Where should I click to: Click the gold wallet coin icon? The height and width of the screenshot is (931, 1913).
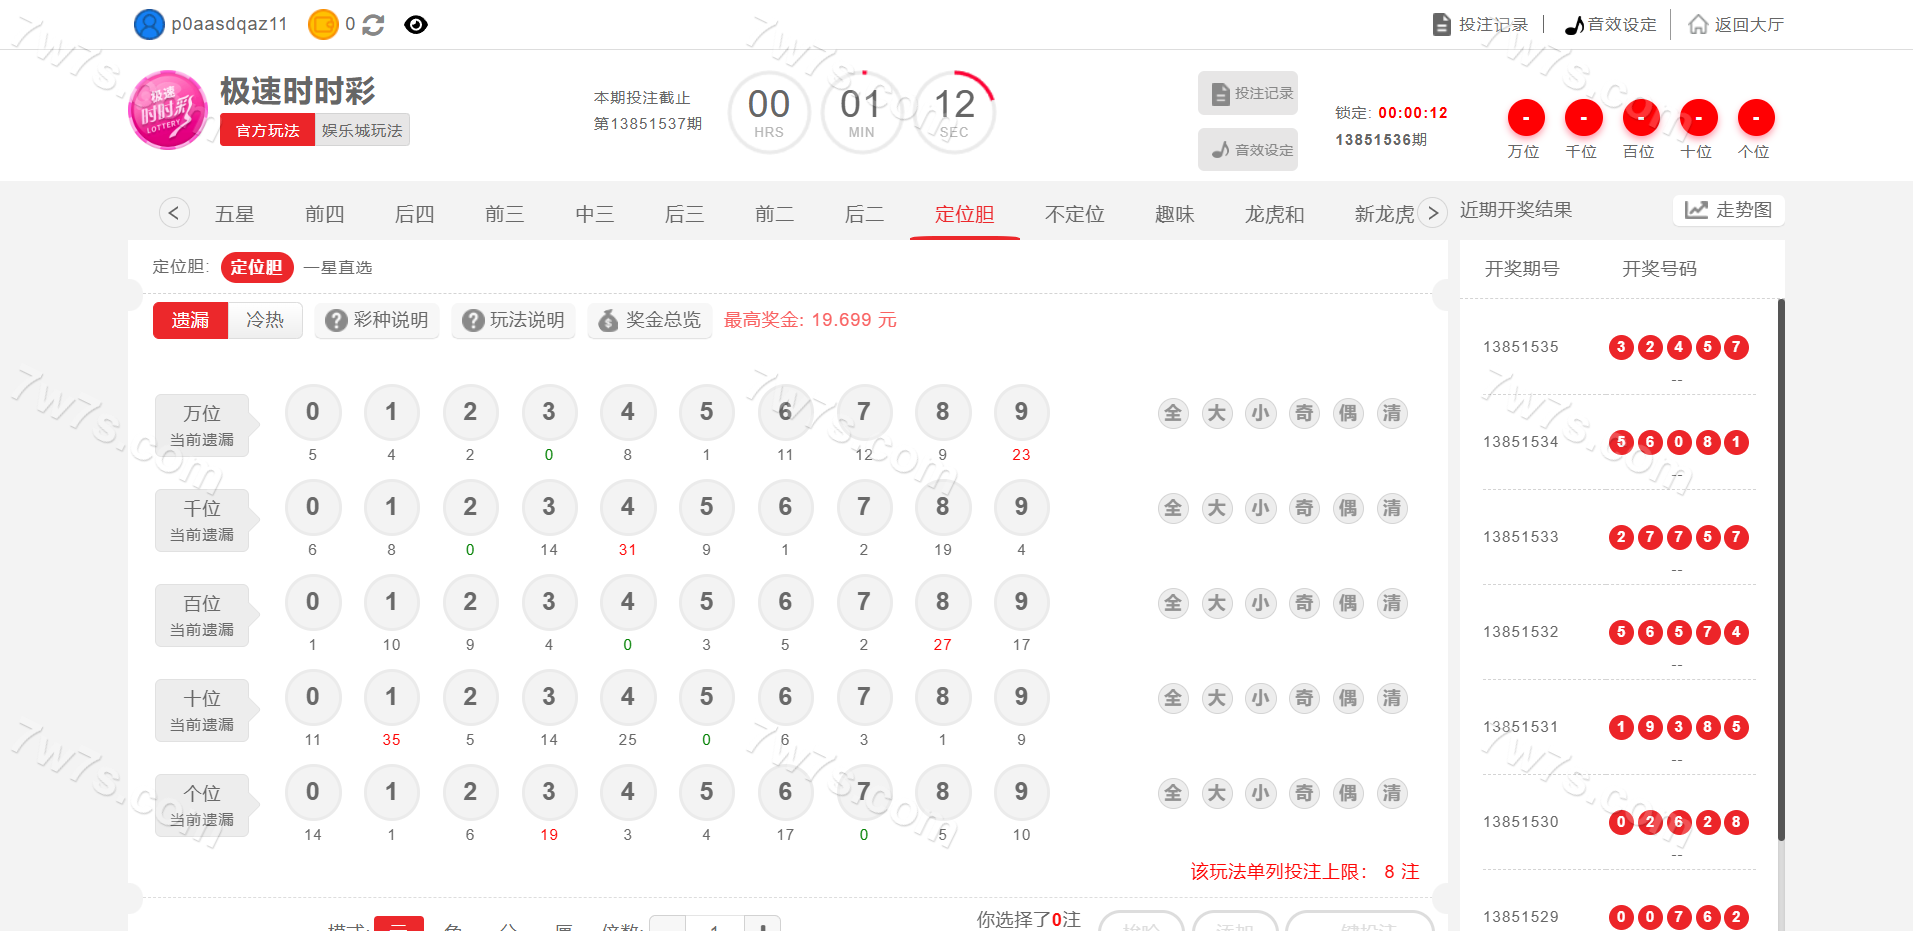tap(323, 24)
